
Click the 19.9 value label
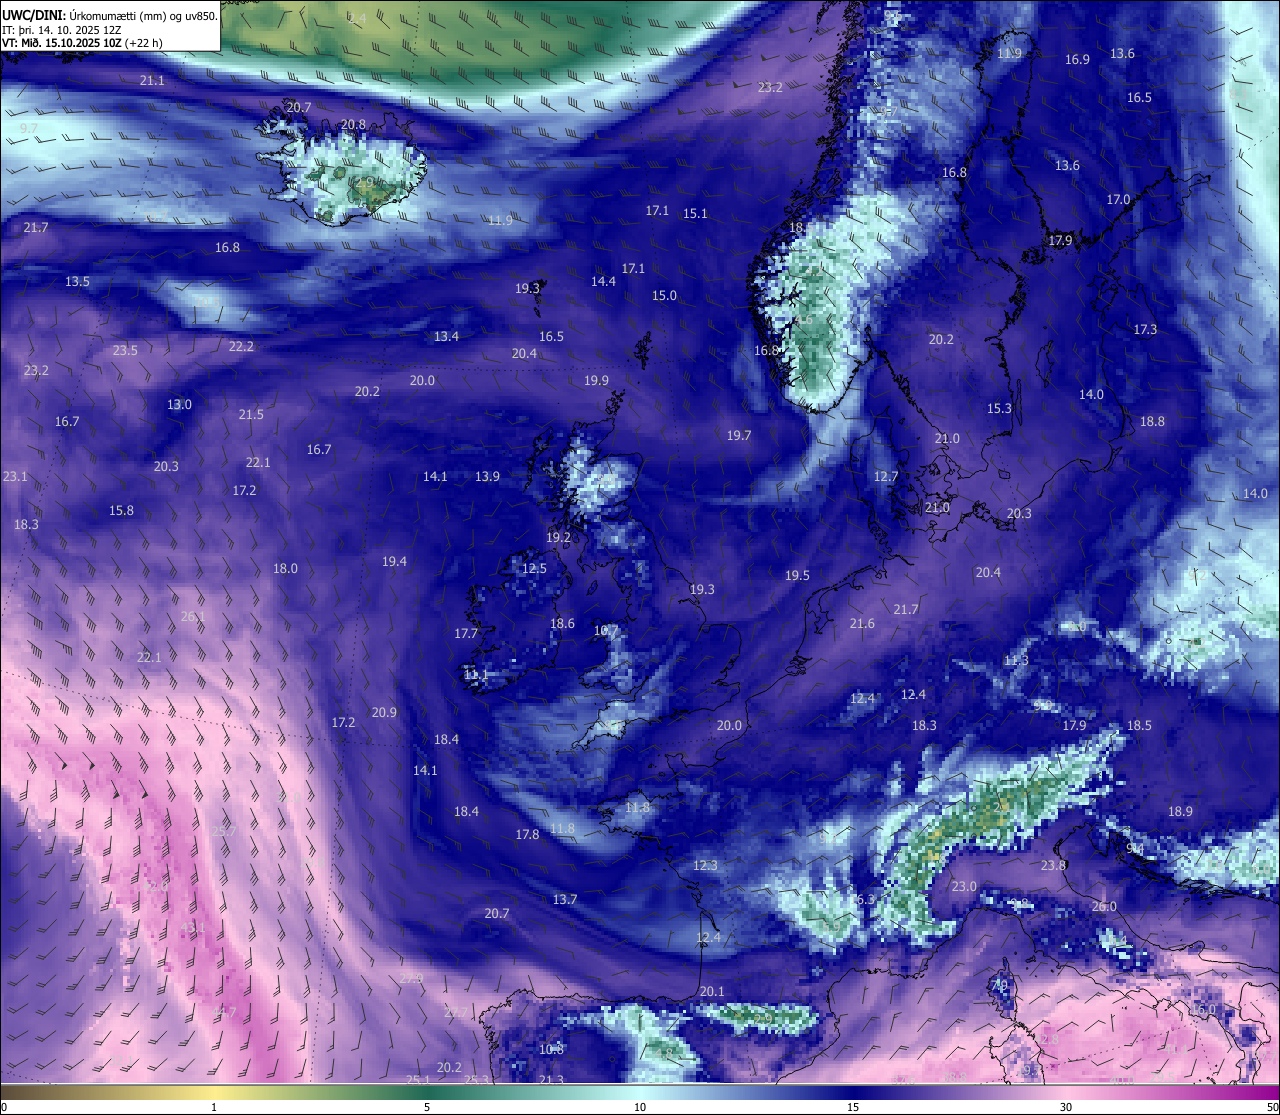click(596, 381)
